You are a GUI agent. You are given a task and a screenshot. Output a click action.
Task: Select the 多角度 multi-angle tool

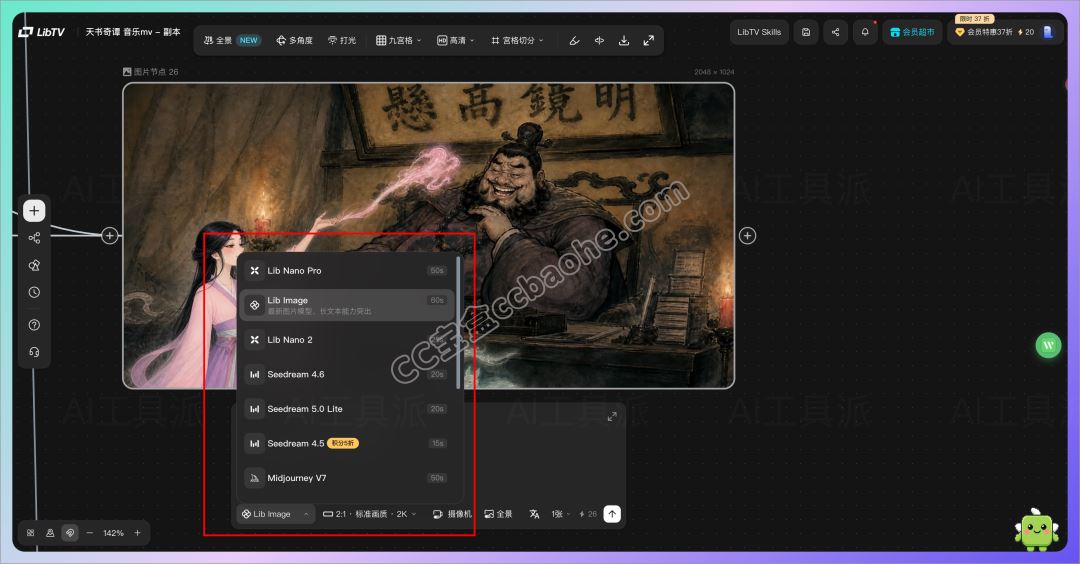(x=294, y=41)
